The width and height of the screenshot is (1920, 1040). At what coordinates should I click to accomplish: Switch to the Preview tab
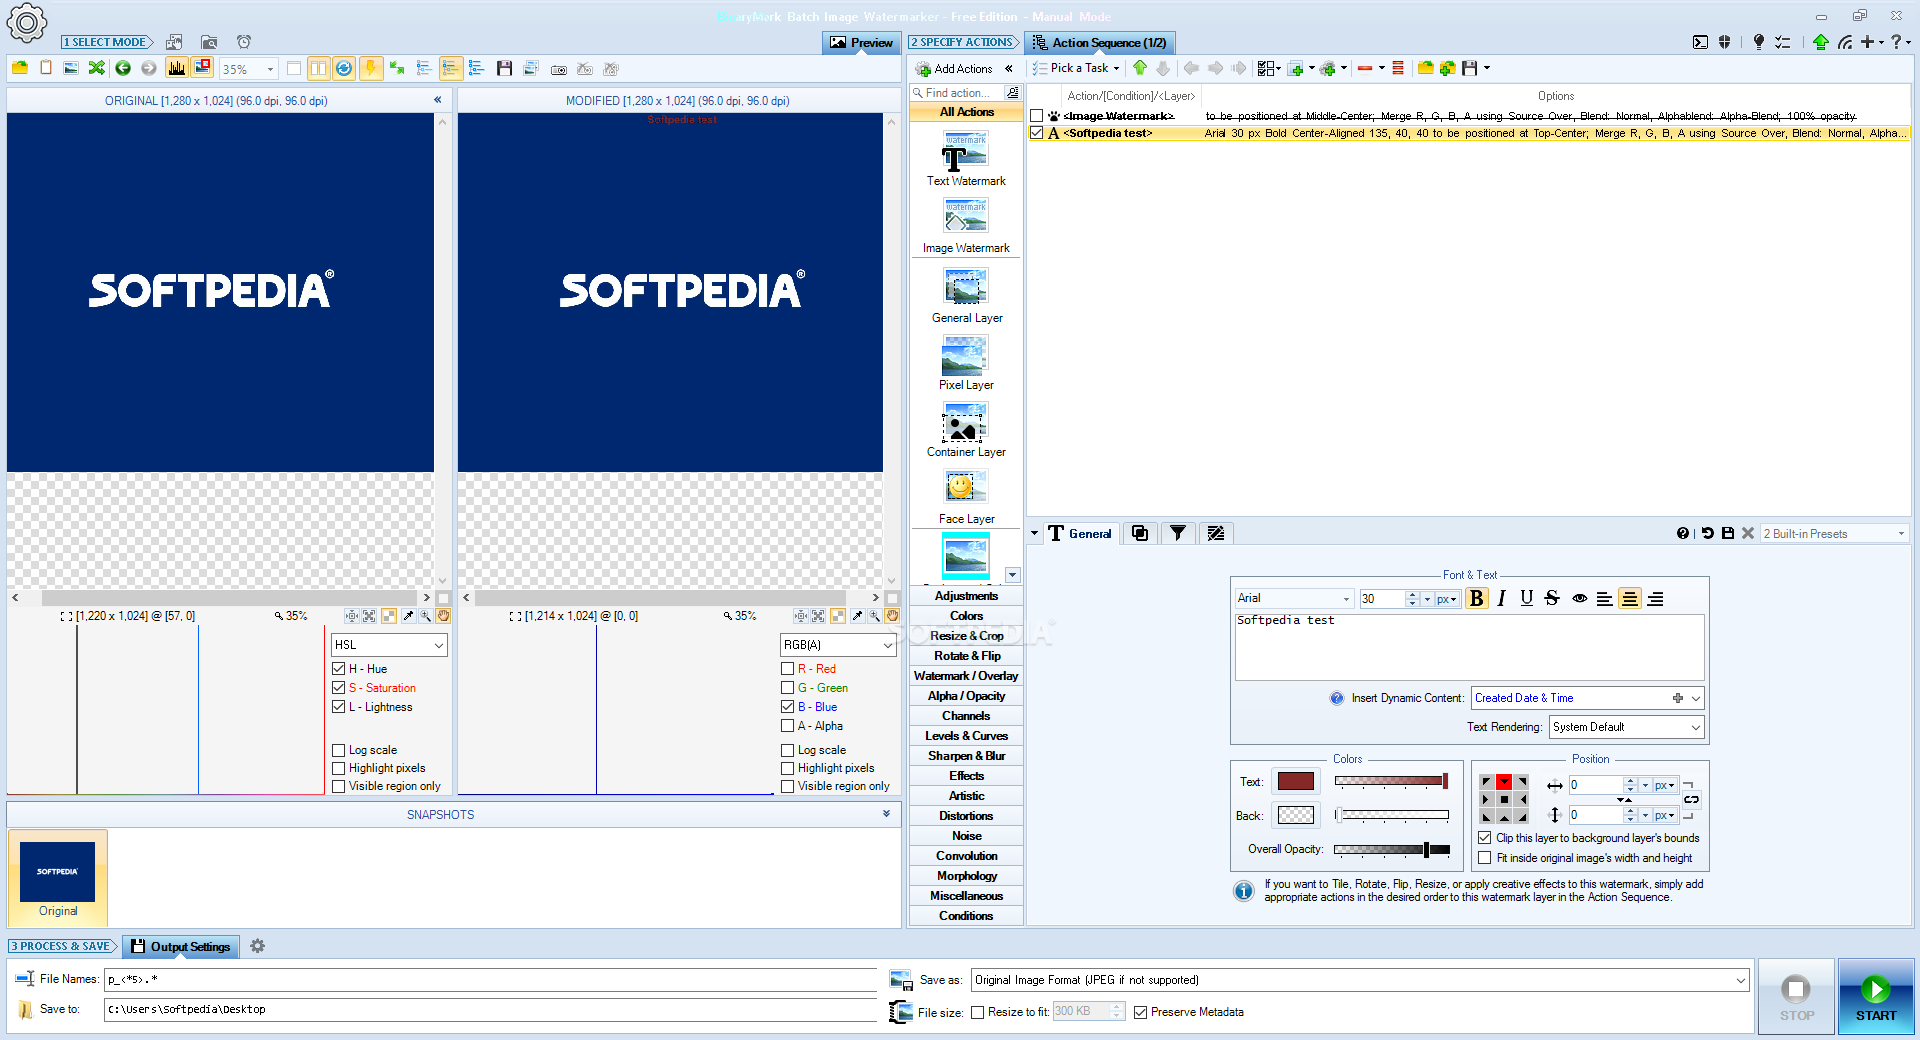pos(861,42)
